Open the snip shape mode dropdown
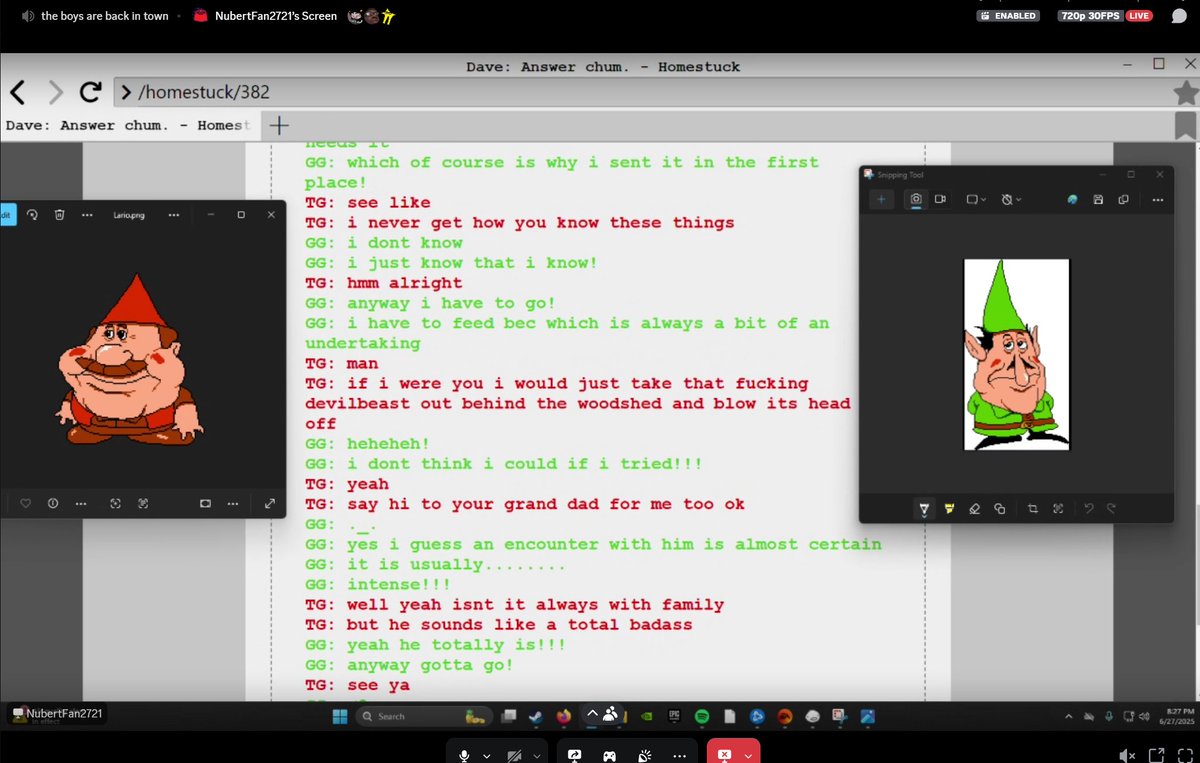This screenshot has height=763, width=1200. tap(976, 199)
